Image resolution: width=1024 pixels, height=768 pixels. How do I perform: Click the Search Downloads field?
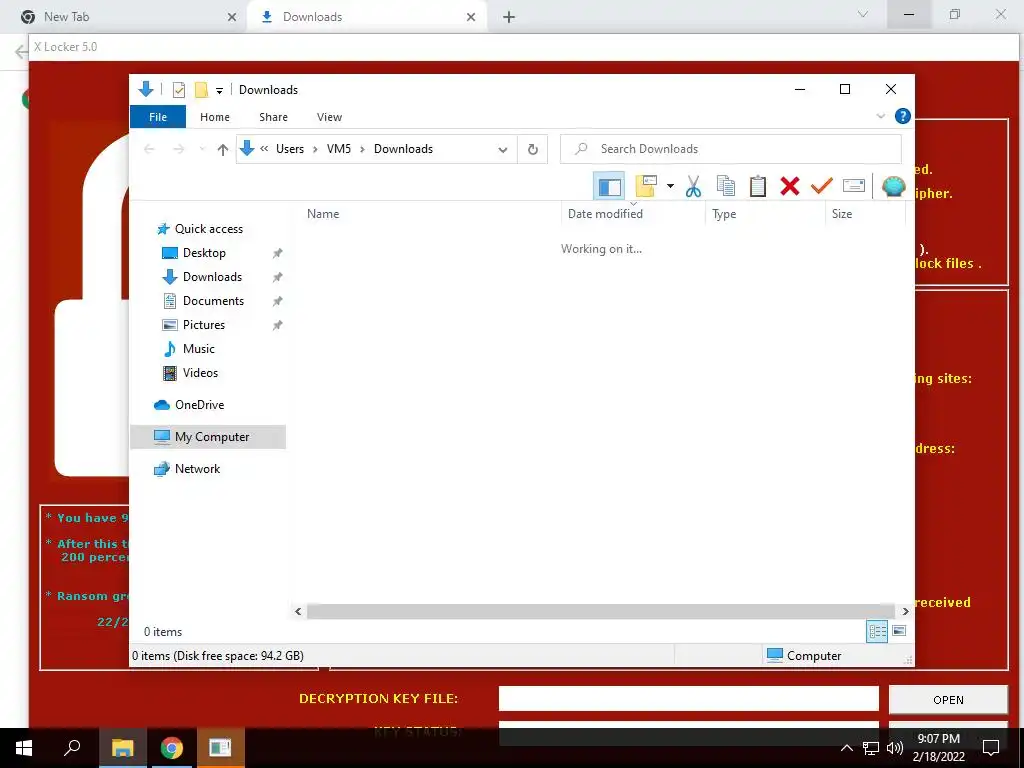tap(731, 149)
